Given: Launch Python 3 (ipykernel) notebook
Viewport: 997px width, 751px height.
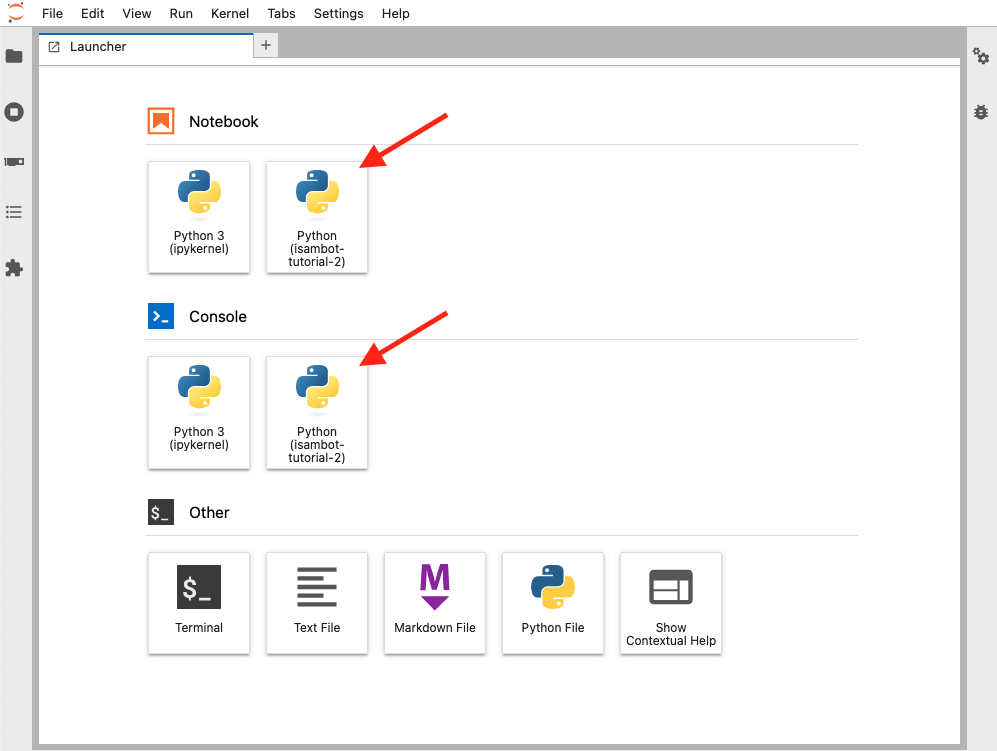Looking at the screenshot, I should [x=199, y=217].
